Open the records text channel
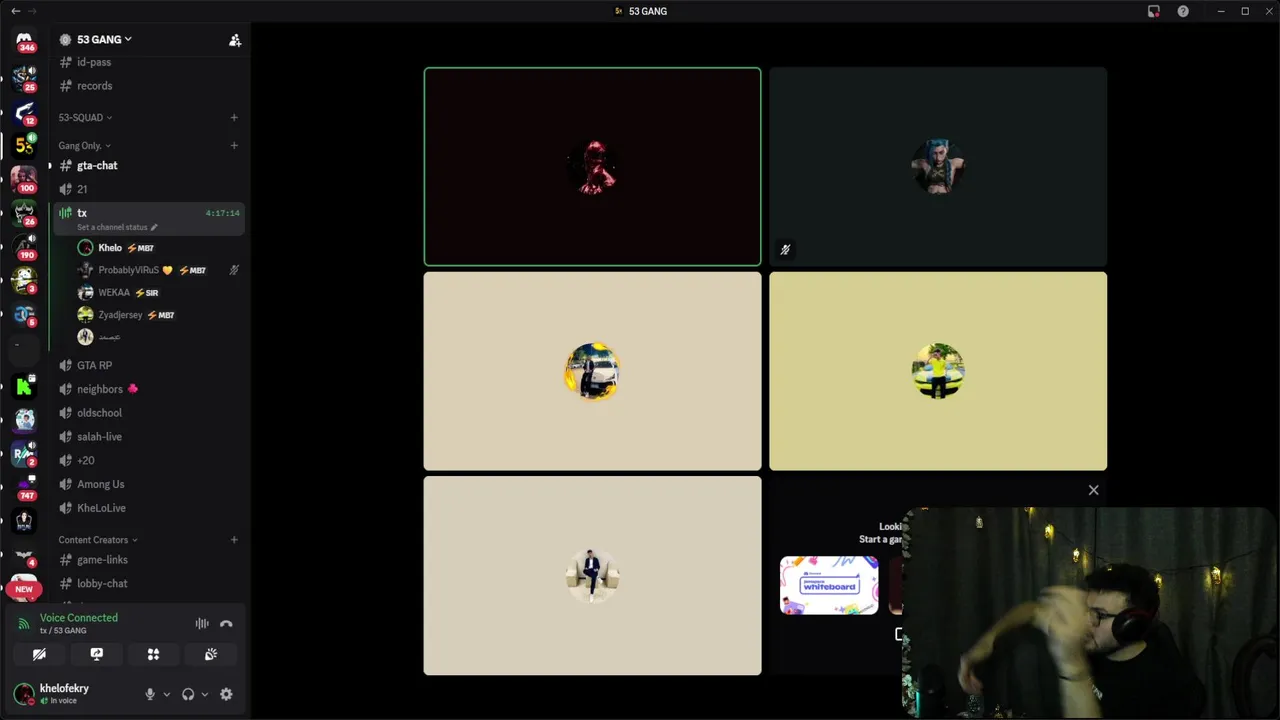Viewport: 1280px width, 720px height. (148, 86)
